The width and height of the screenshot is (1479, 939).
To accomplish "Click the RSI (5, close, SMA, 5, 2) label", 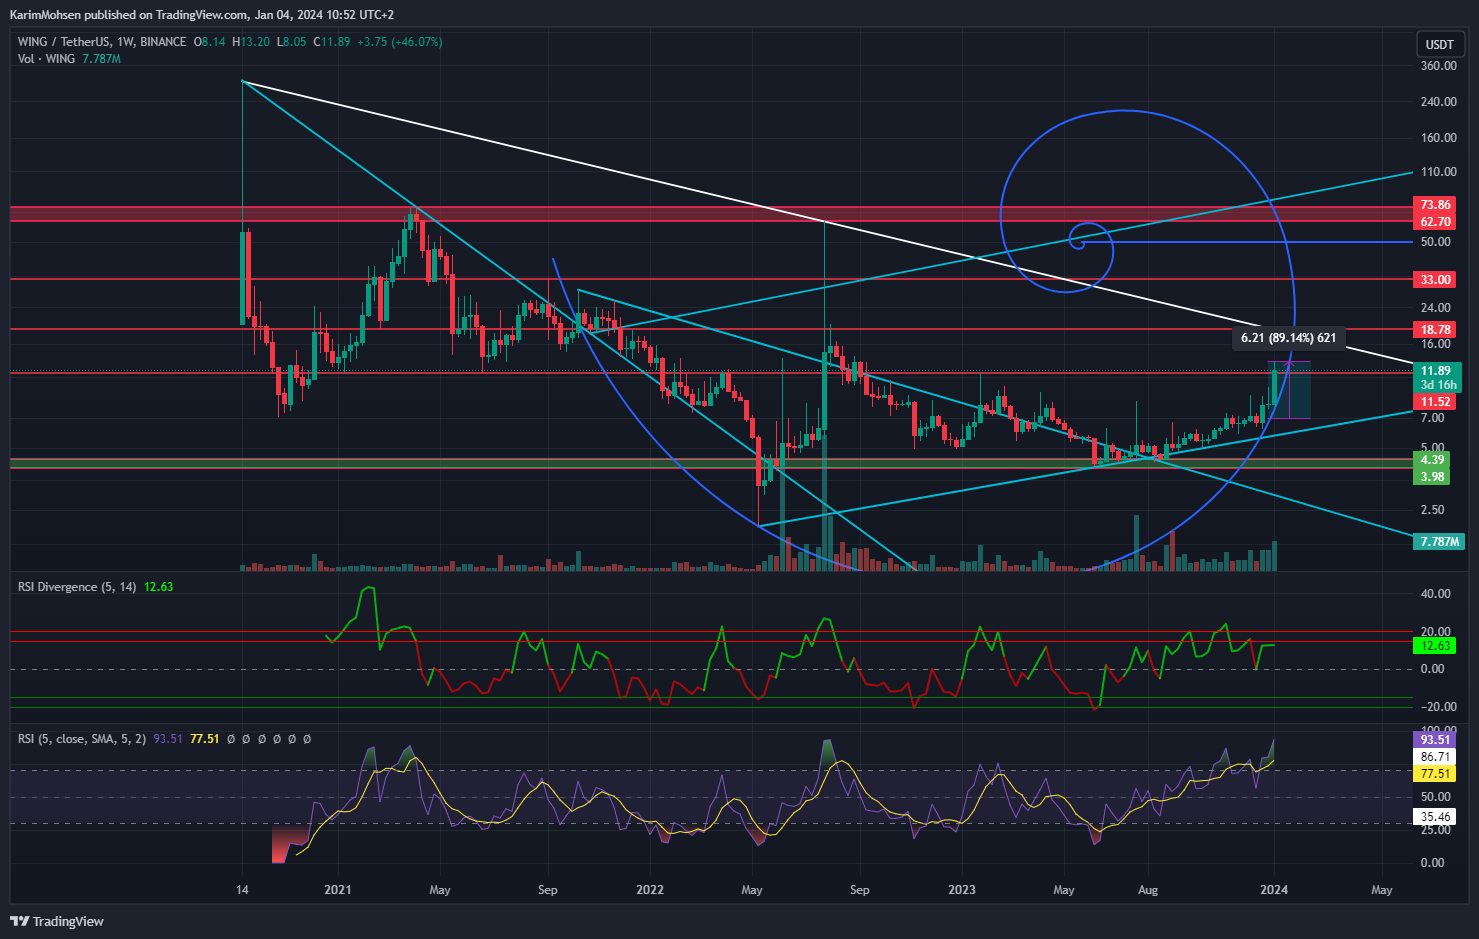I will tap(82, 739).
